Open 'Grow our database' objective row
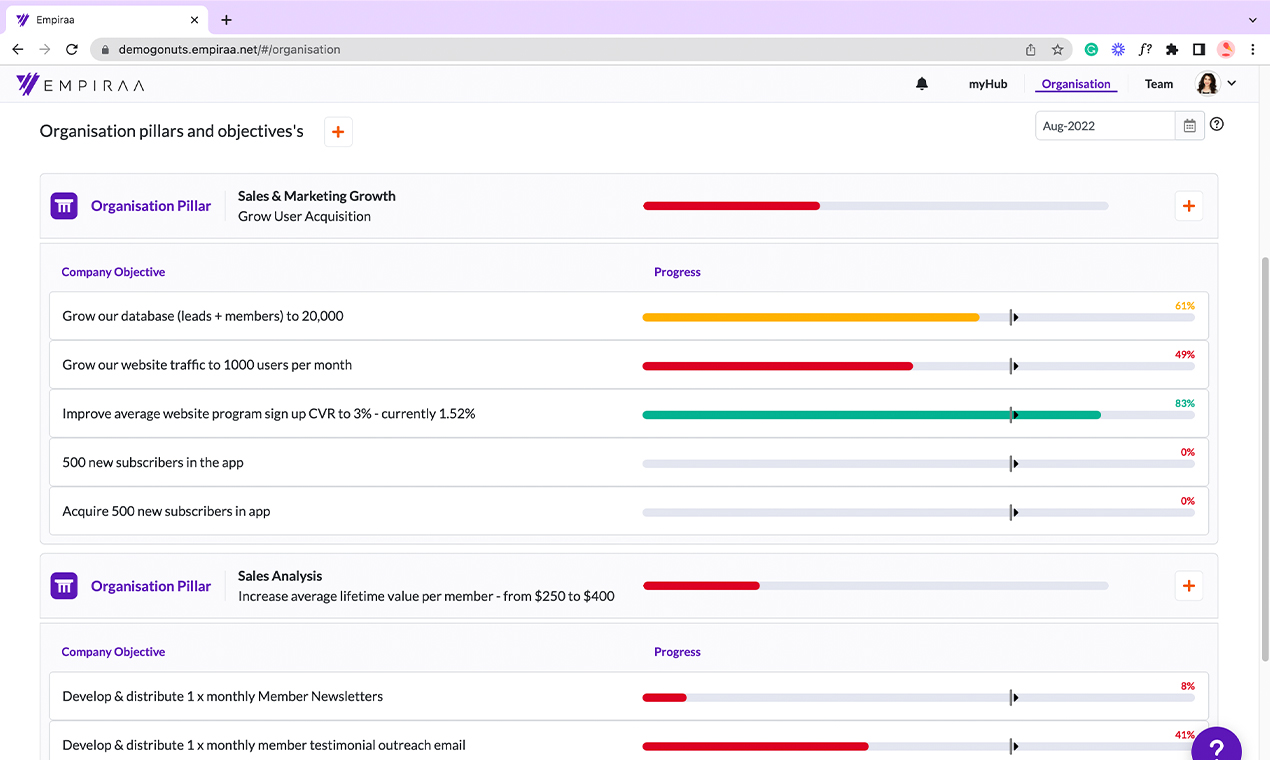 coord(203,316)
